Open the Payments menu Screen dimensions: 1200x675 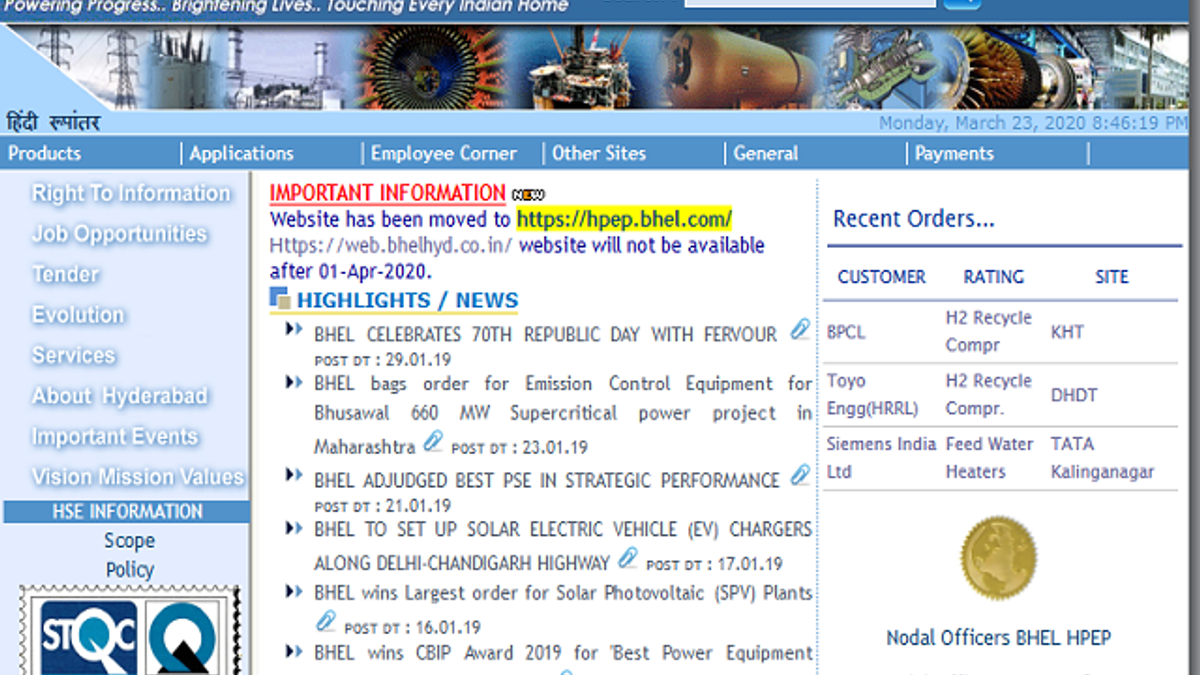pyautogui.click(x=954, y=153)
